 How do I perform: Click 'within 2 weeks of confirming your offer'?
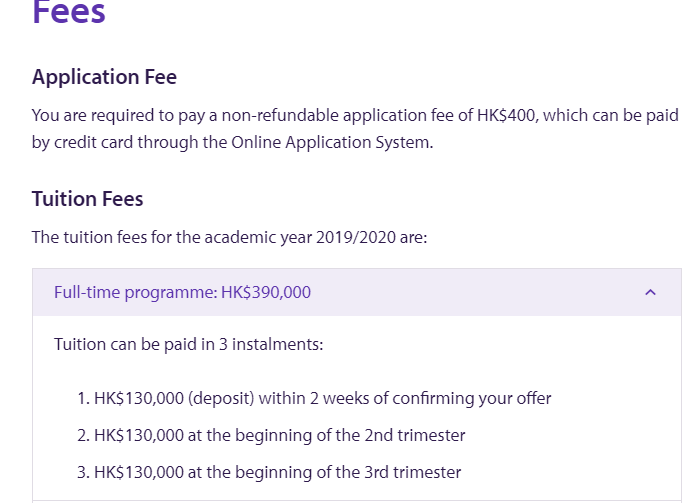point(405,398)
